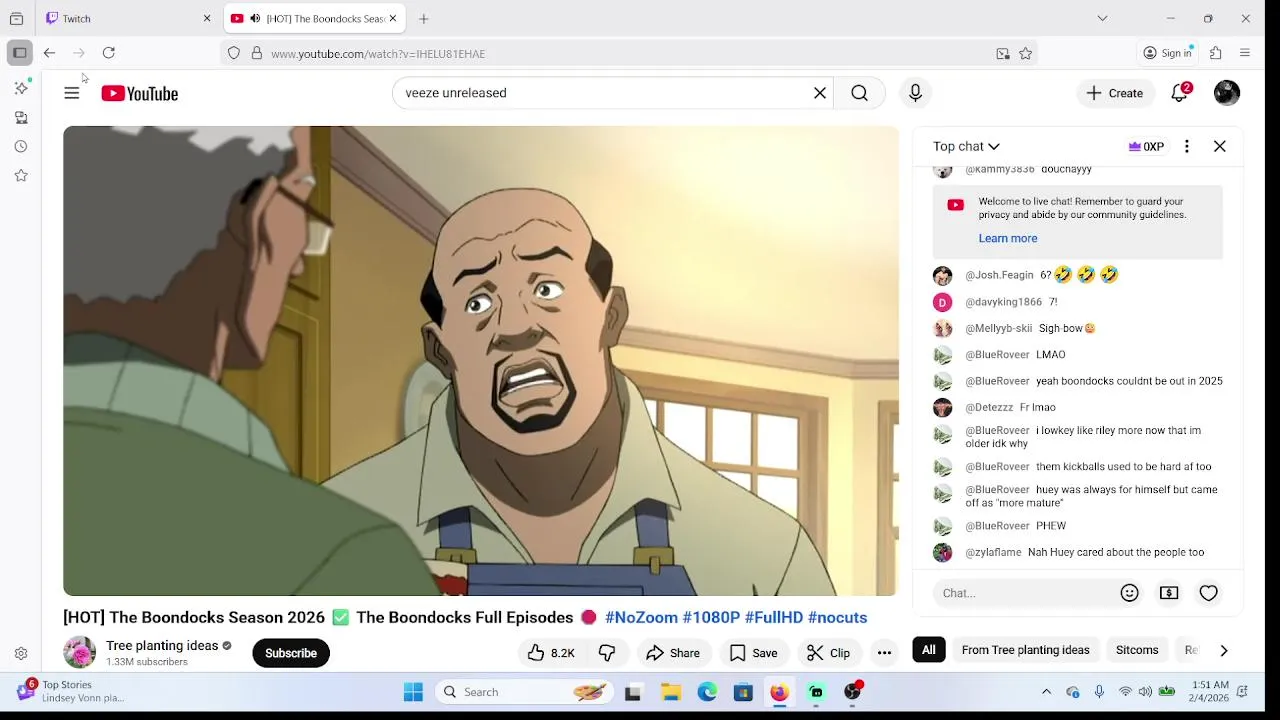Select the Boondocks YouTube tab
The height and width of the screenshot is (720, 1280).
click(313, 19)
